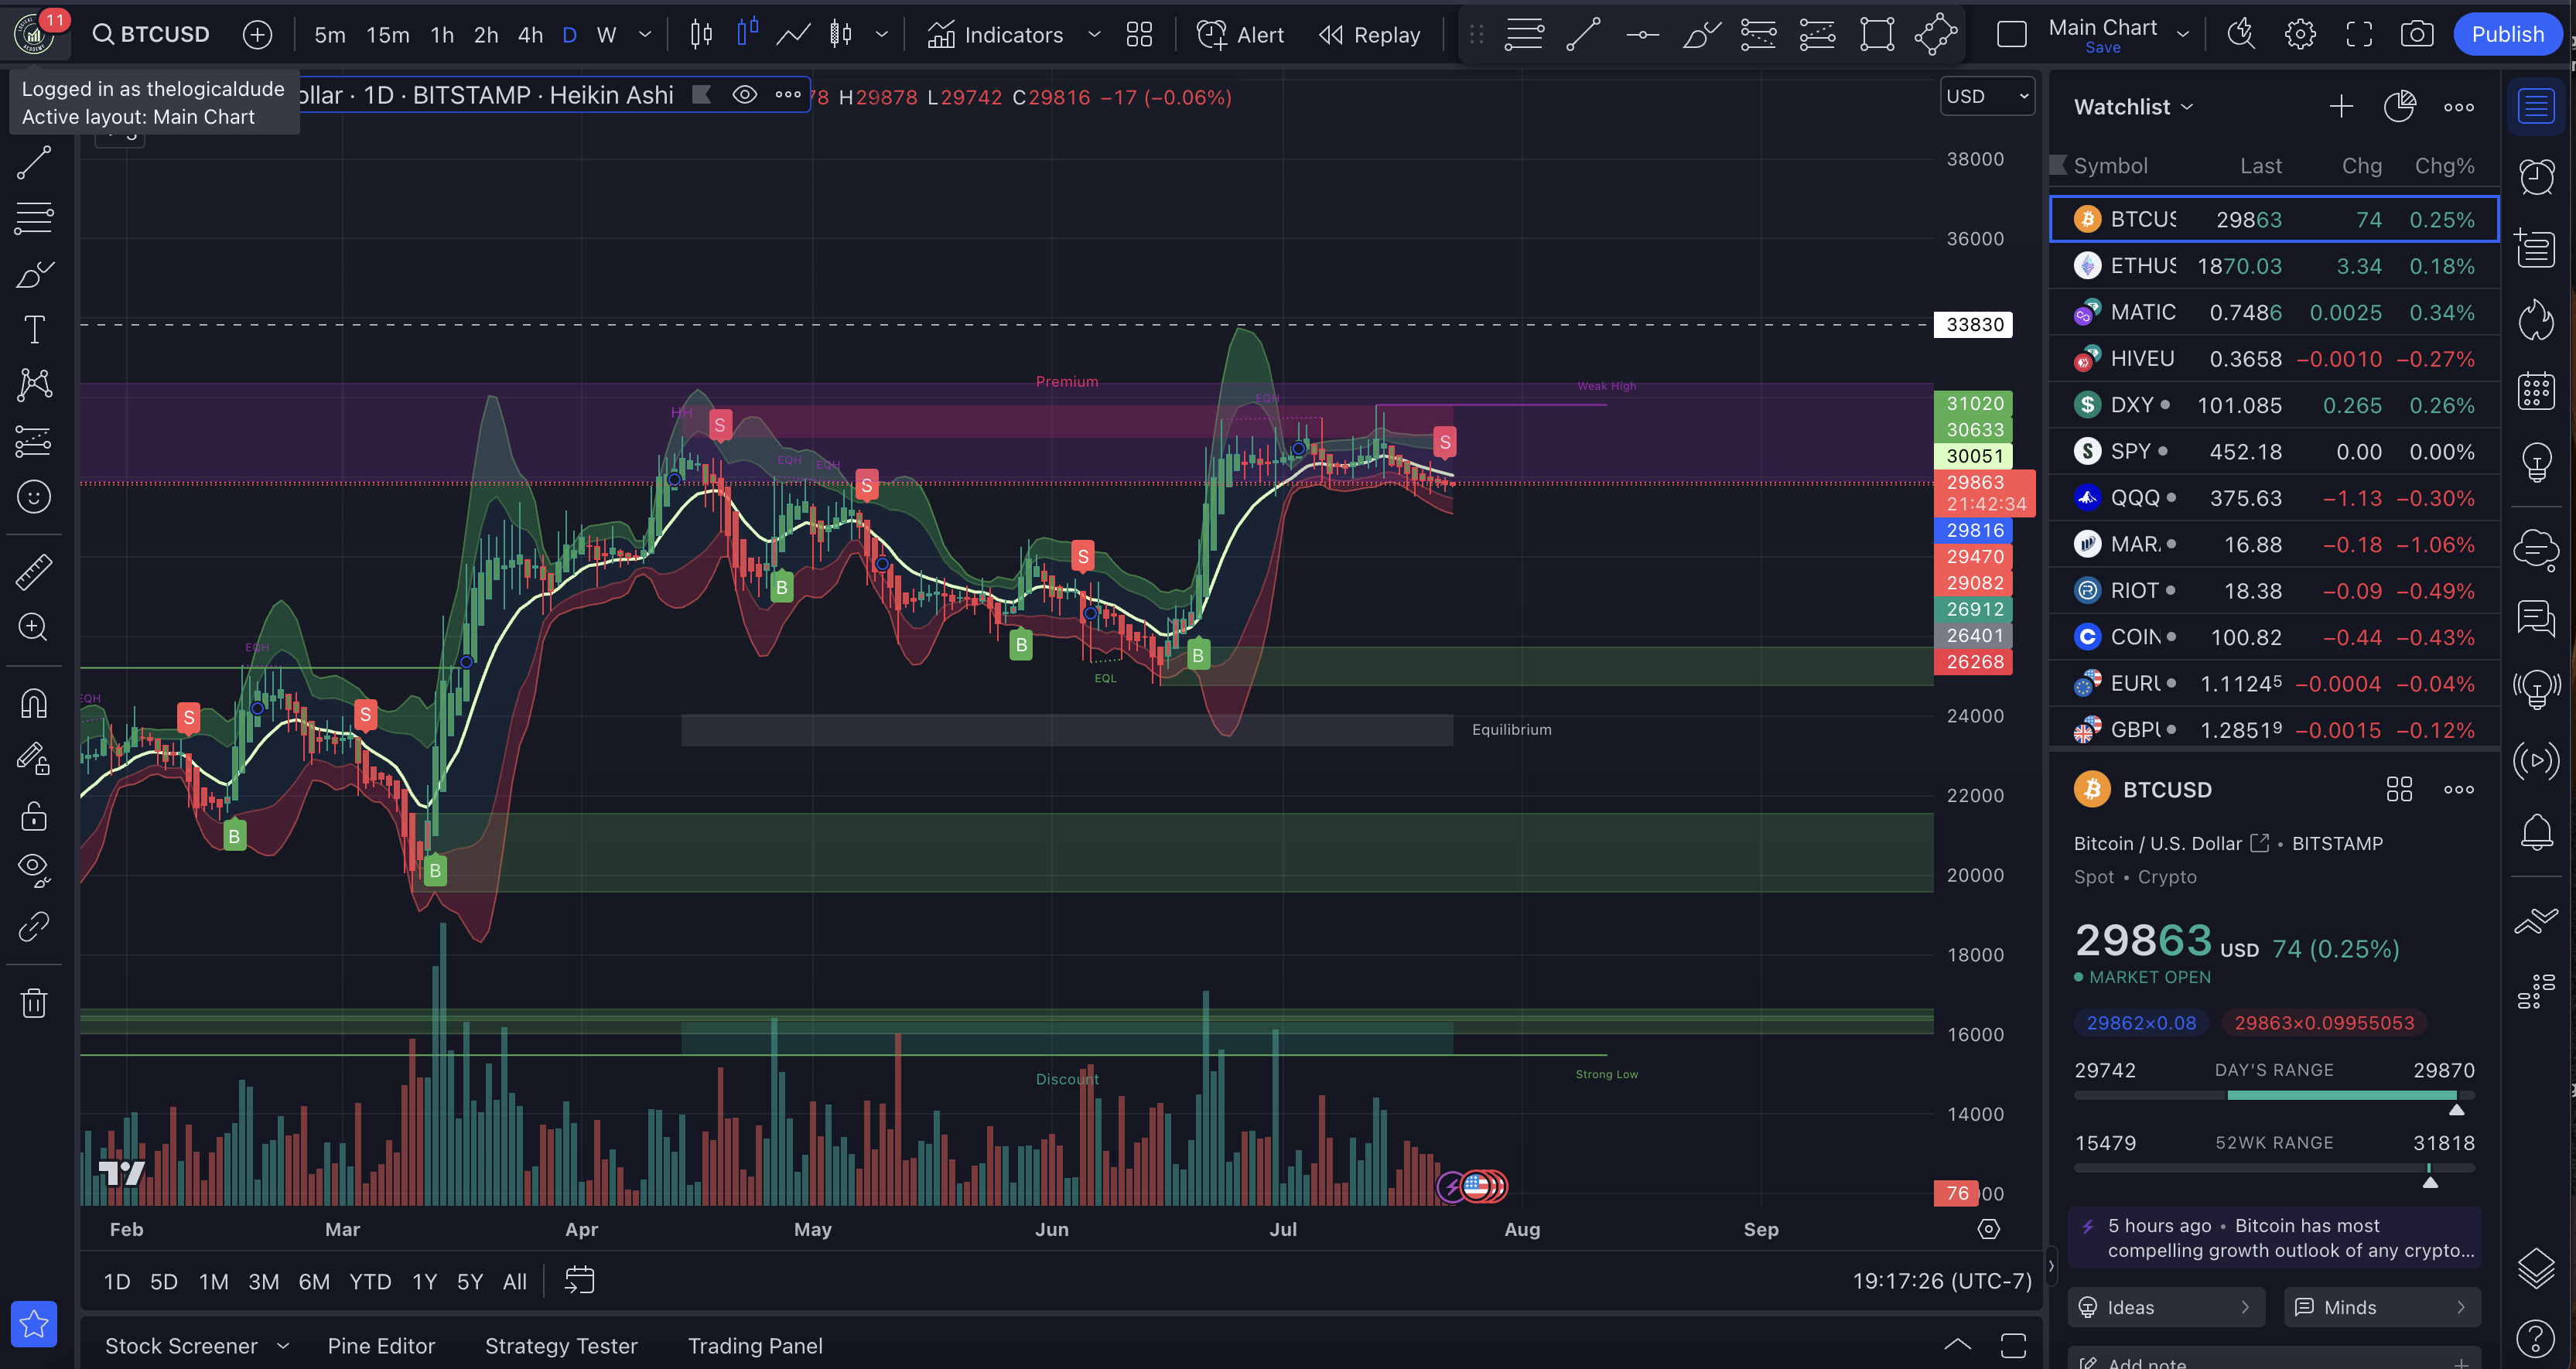Expand the indicator favorites dropdown arrow
Screen dimensions: 2576x1369
click(x=1094, y=35)
